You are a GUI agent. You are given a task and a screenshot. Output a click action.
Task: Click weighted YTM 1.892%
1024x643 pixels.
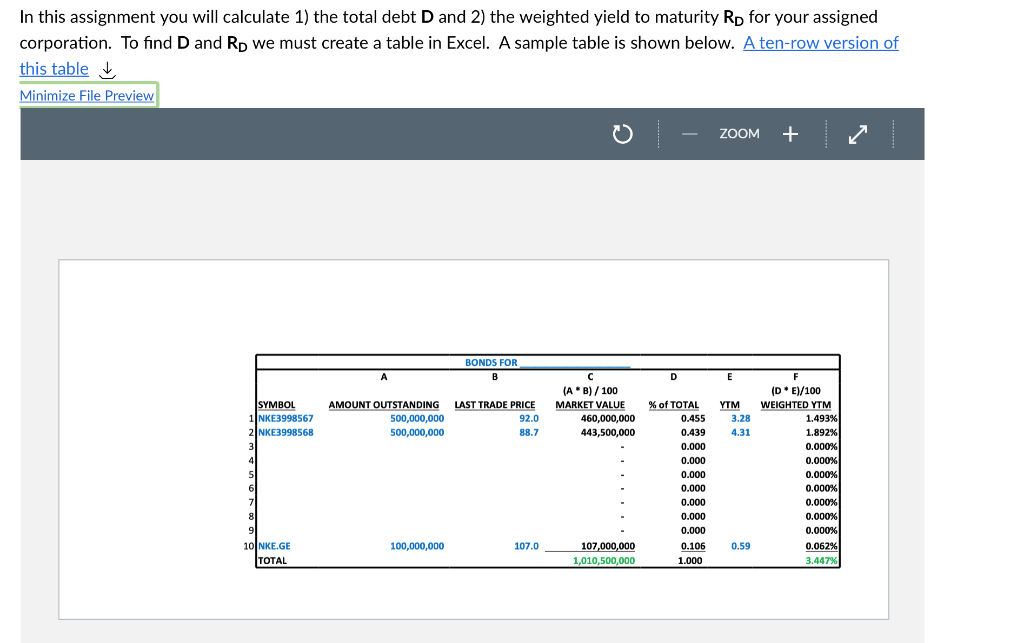(821, 432)
